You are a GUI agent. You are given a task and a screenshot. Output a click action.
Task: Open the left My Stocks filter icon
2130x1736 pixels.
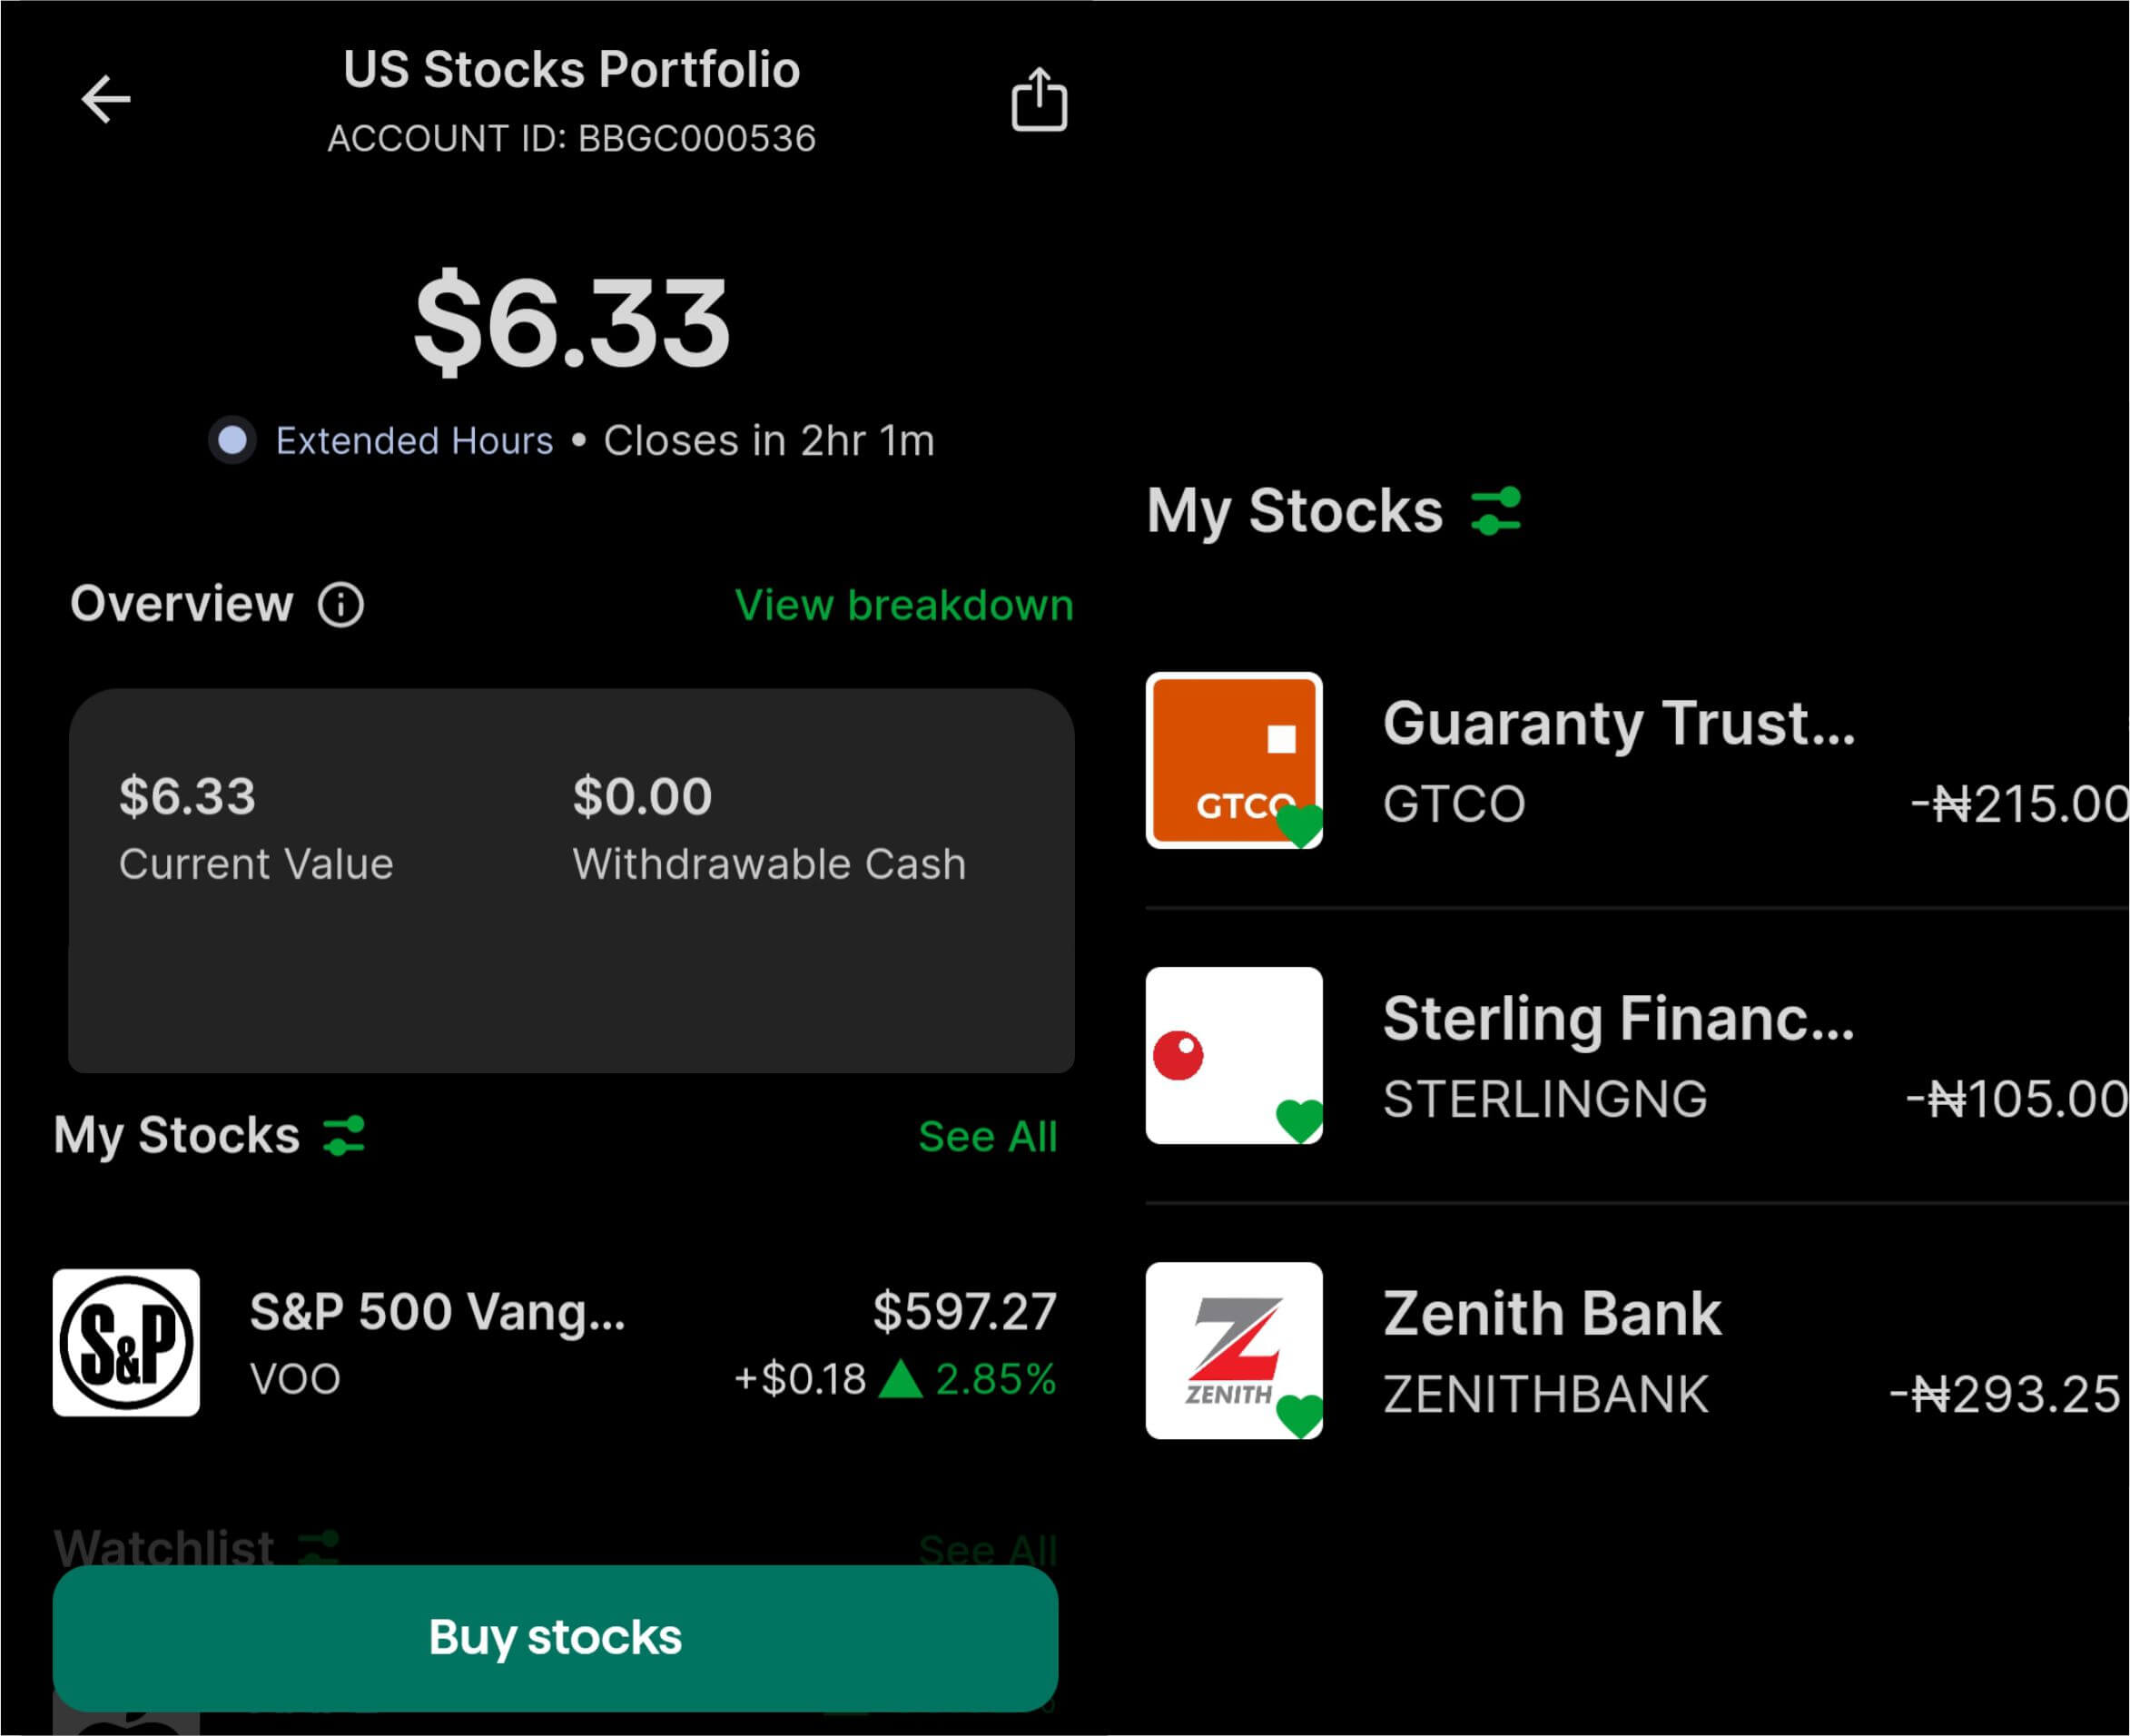(344, 1136)
